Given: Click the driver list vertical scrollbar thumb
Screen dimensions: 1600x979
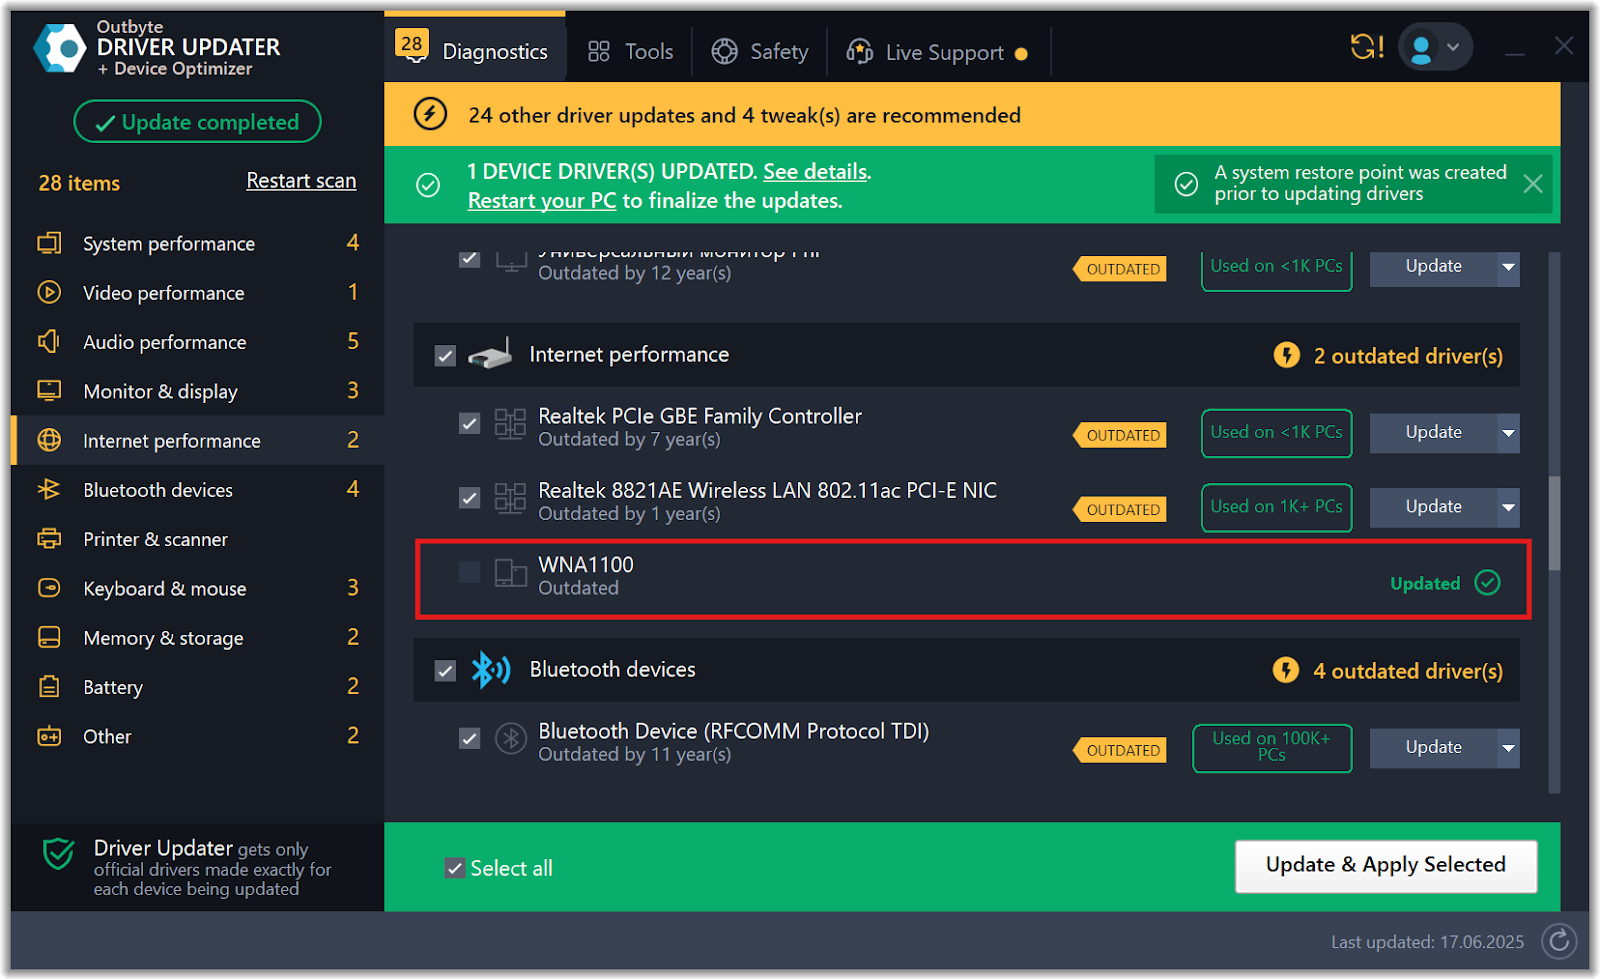Looking at the screenshot, I should (x=1554, y=523).
